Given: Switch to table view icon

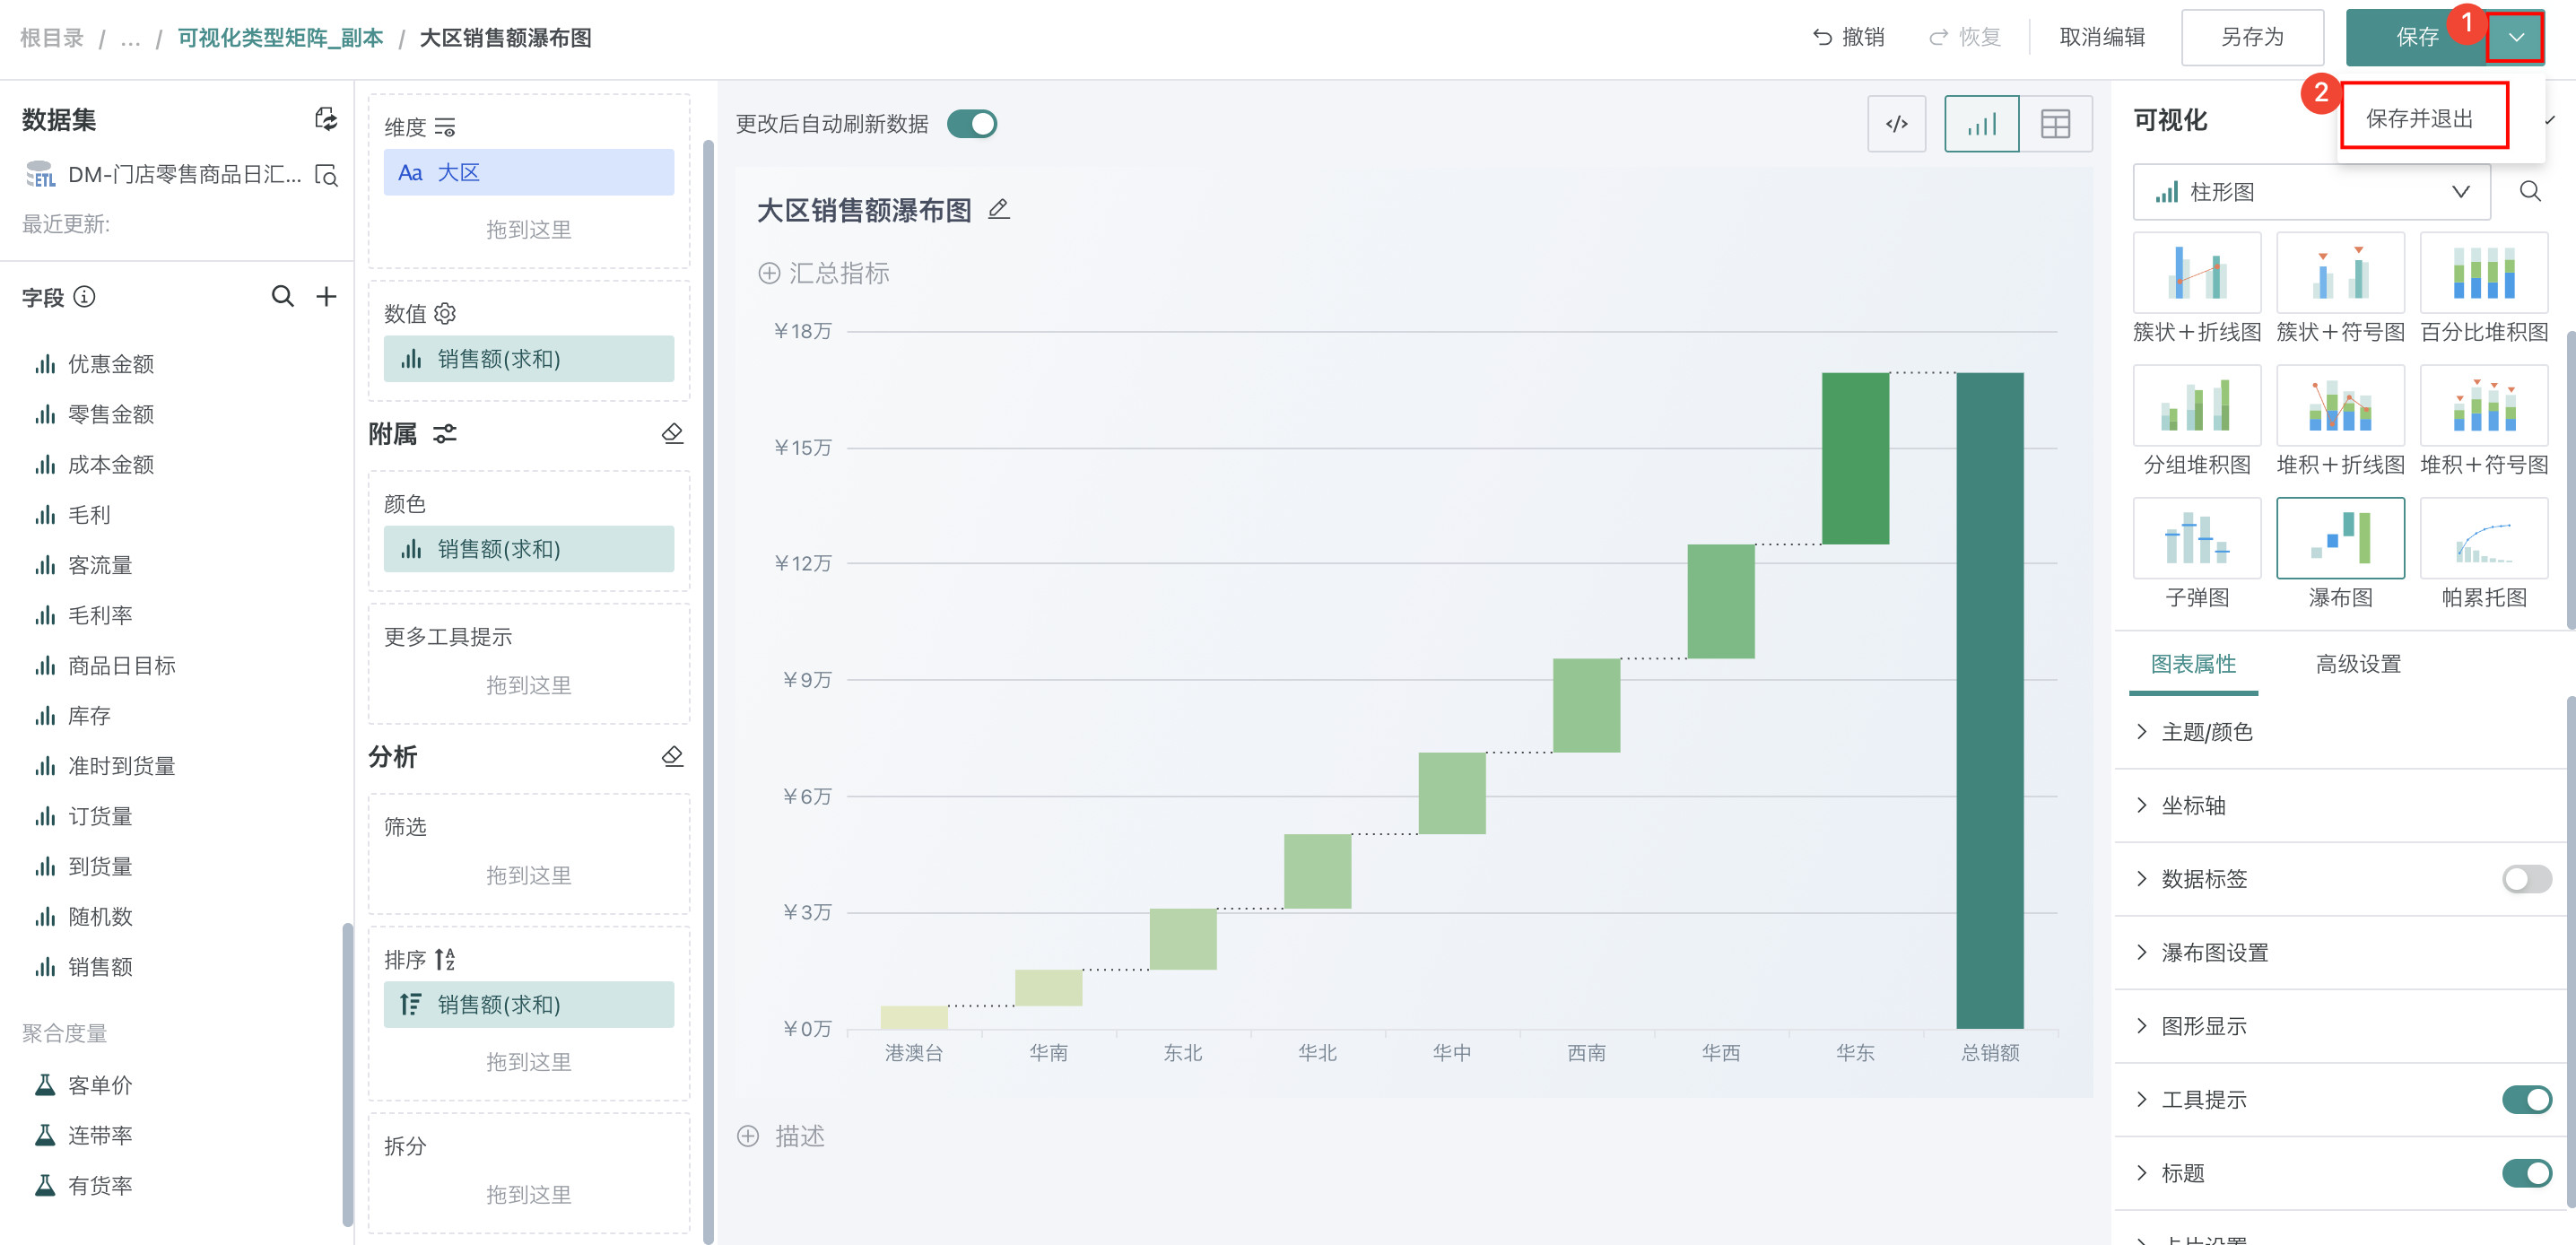Looking at the screenshot, I should click(x=2055, y=124).
